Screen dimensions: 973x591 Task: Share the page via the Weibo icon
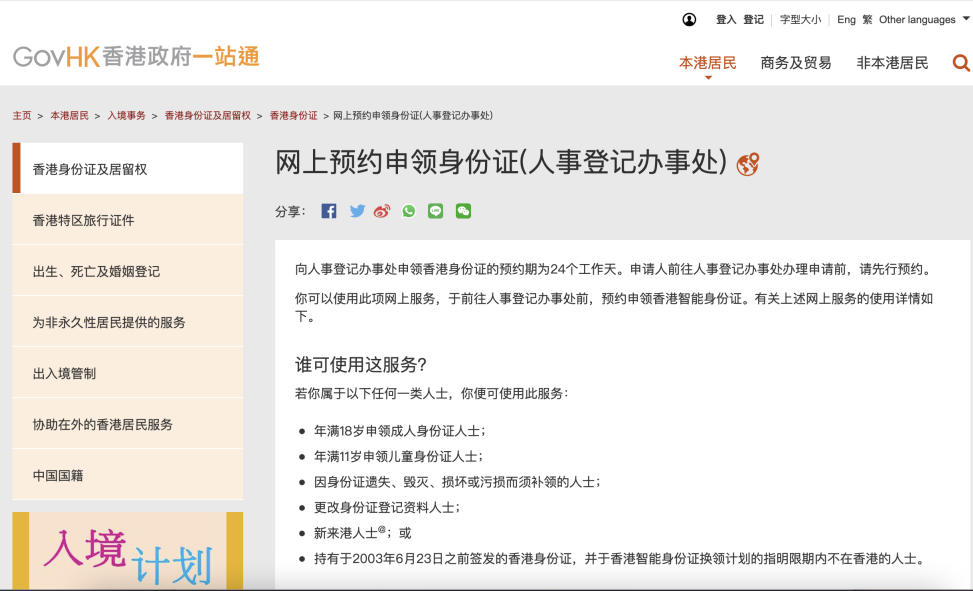point(381,211)
